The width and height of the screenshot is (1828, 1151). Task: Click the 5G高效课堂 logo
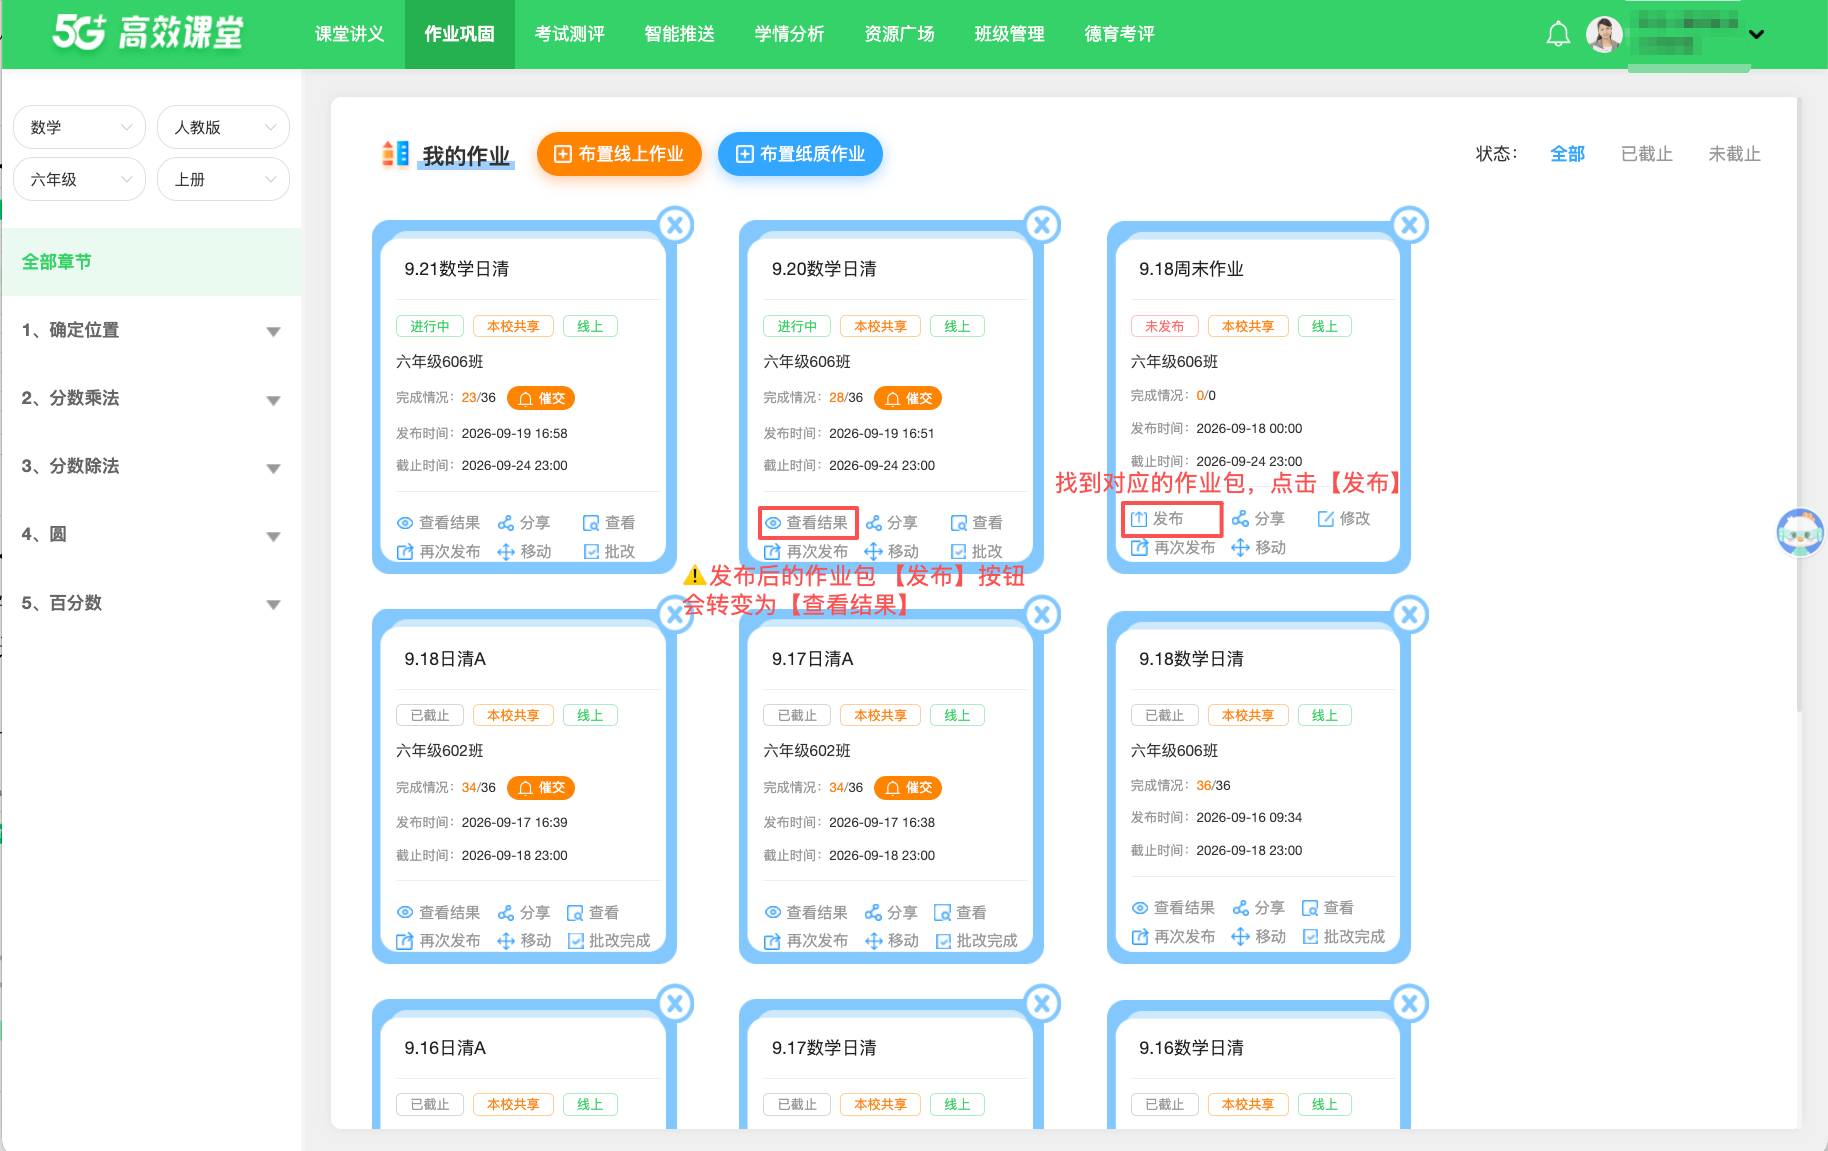click(148, 32)
